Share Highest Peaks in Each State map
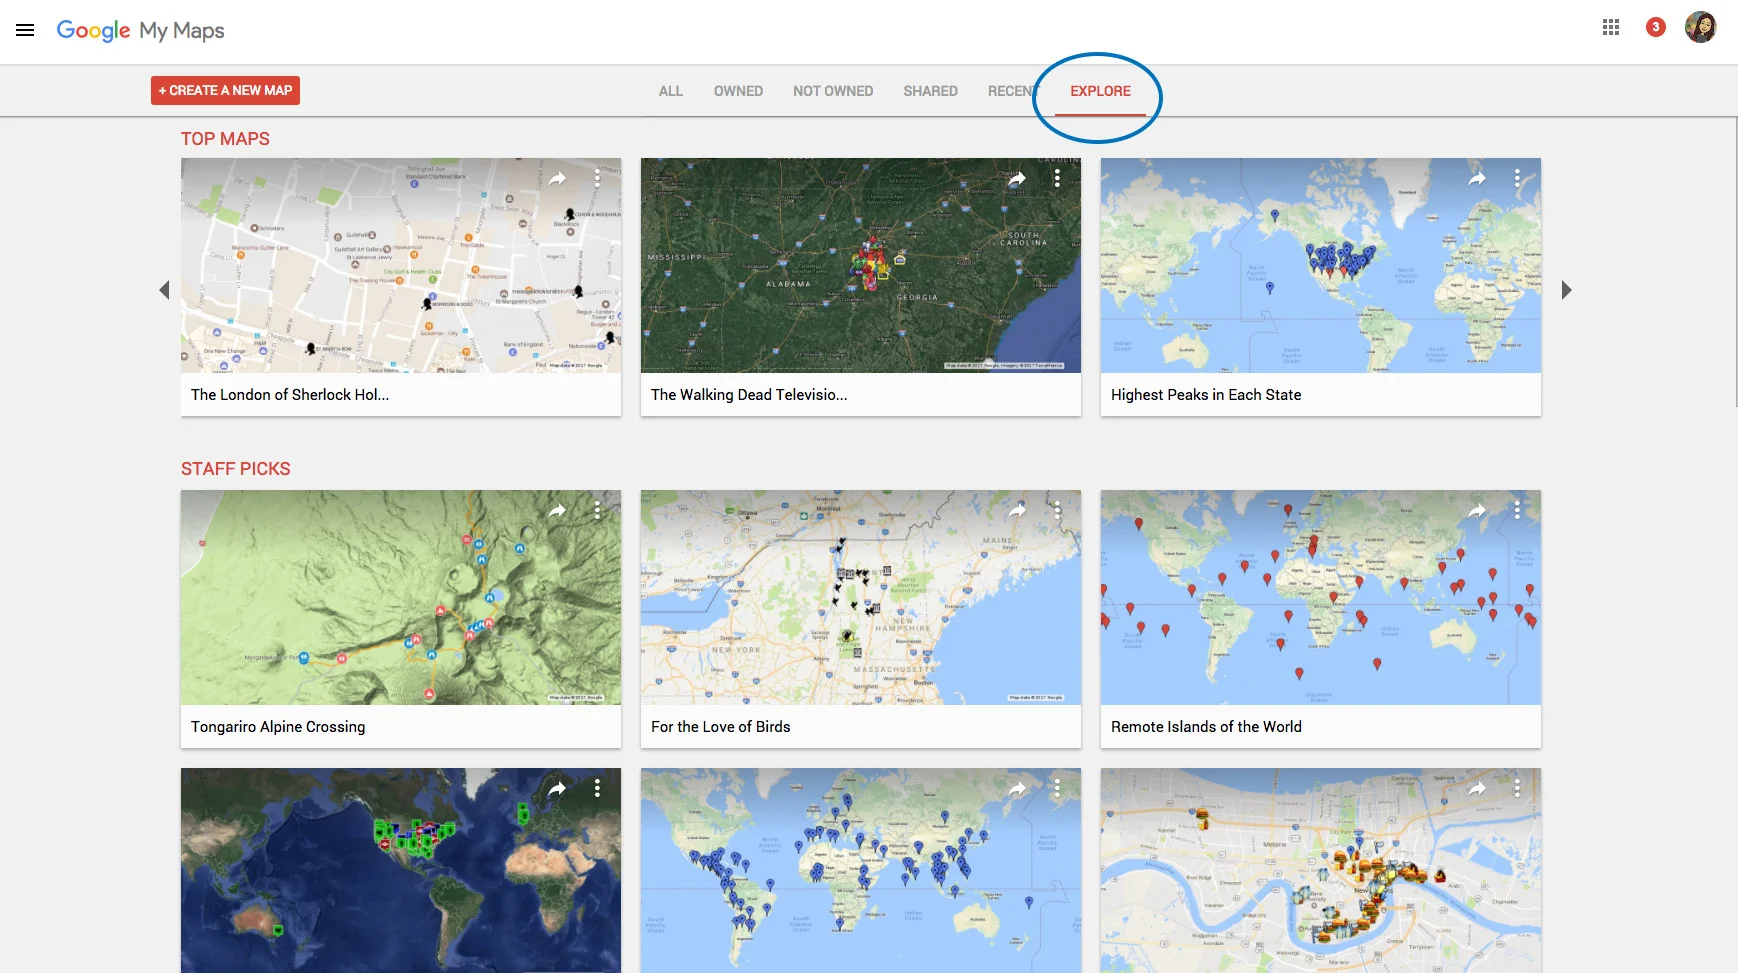 [1477, 179]
